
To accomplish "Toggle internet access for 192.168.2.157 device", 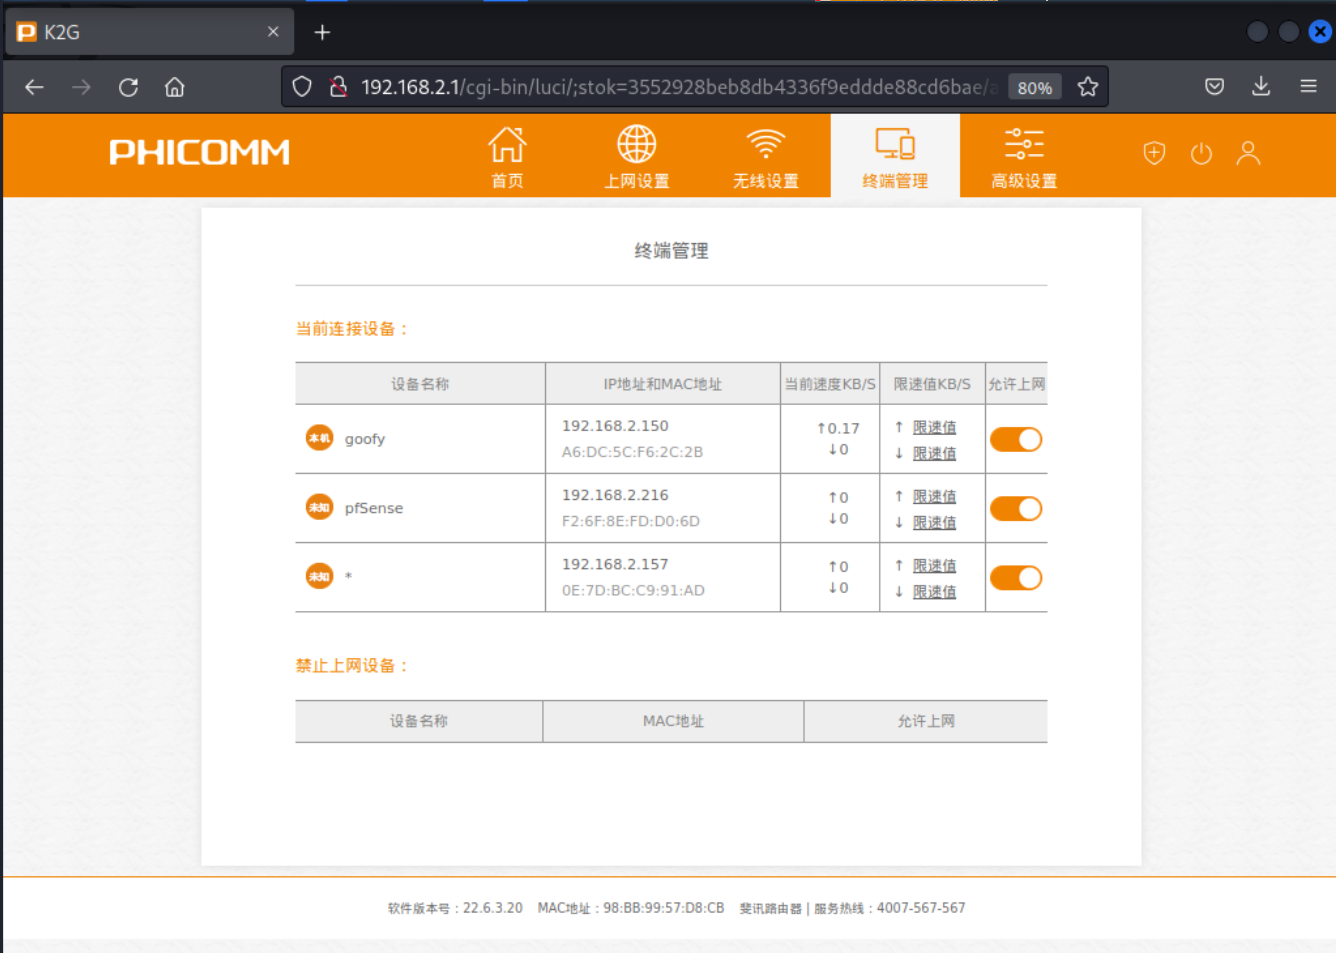I will click(1016, 577).
